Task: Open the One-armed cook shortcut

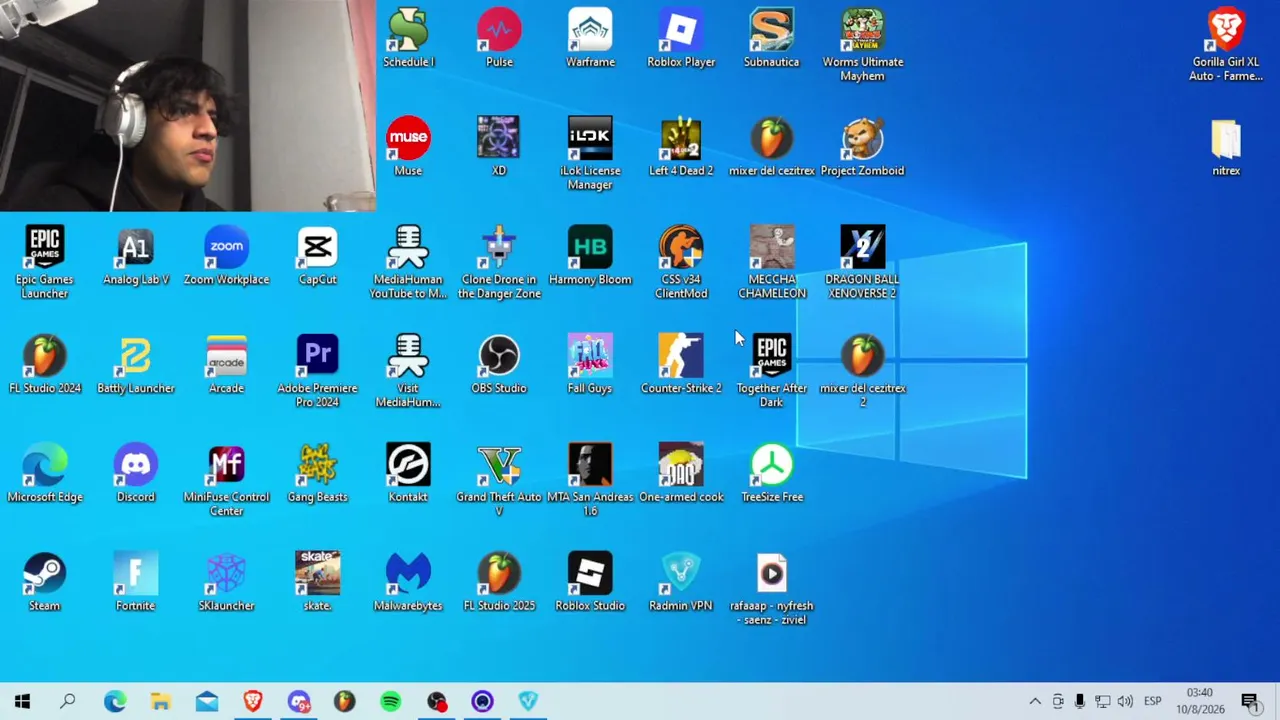Action: tap(681, 474)
